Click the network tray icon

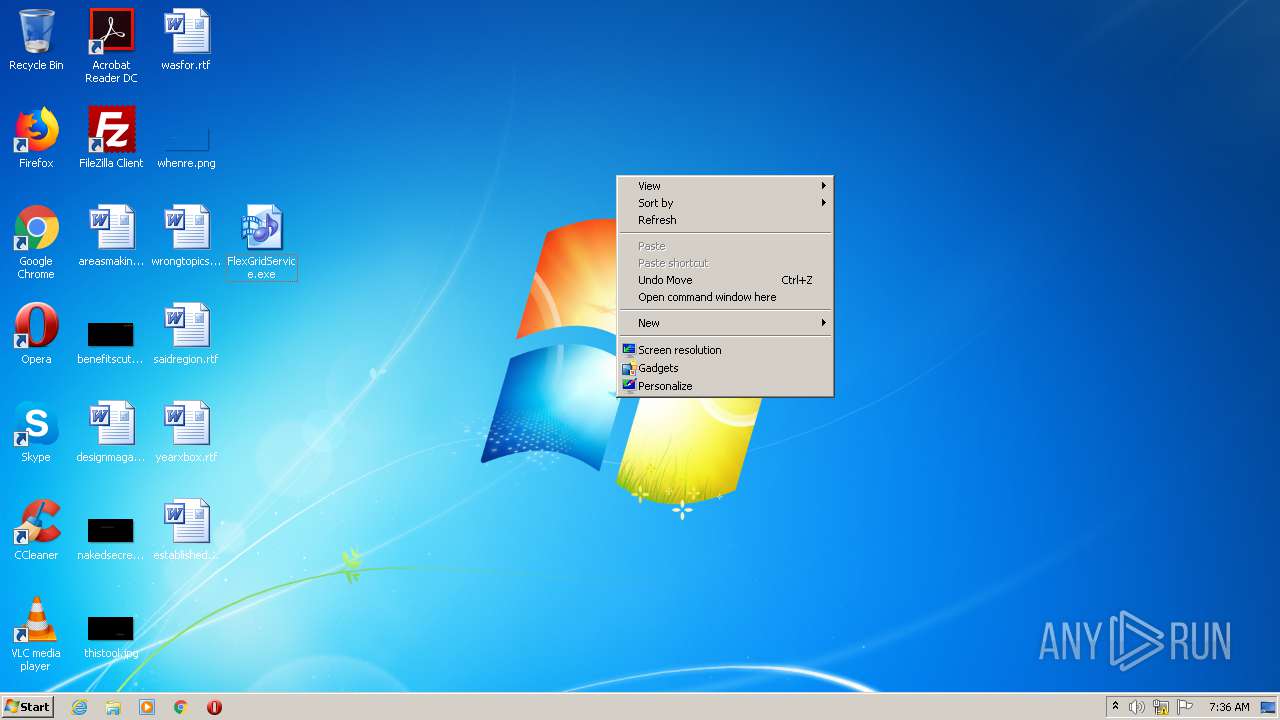(x=1161, y=707)
